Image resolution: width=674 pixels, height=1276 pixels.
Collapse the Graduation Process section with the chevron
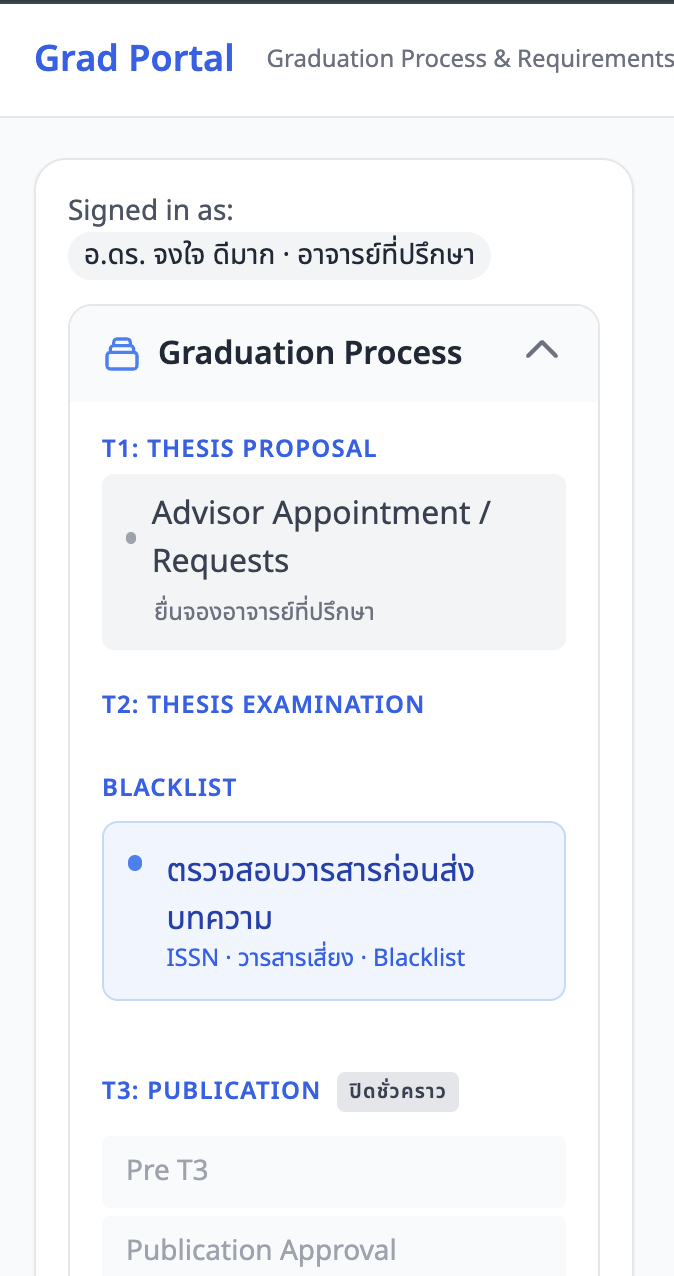(x=542, y=351)
